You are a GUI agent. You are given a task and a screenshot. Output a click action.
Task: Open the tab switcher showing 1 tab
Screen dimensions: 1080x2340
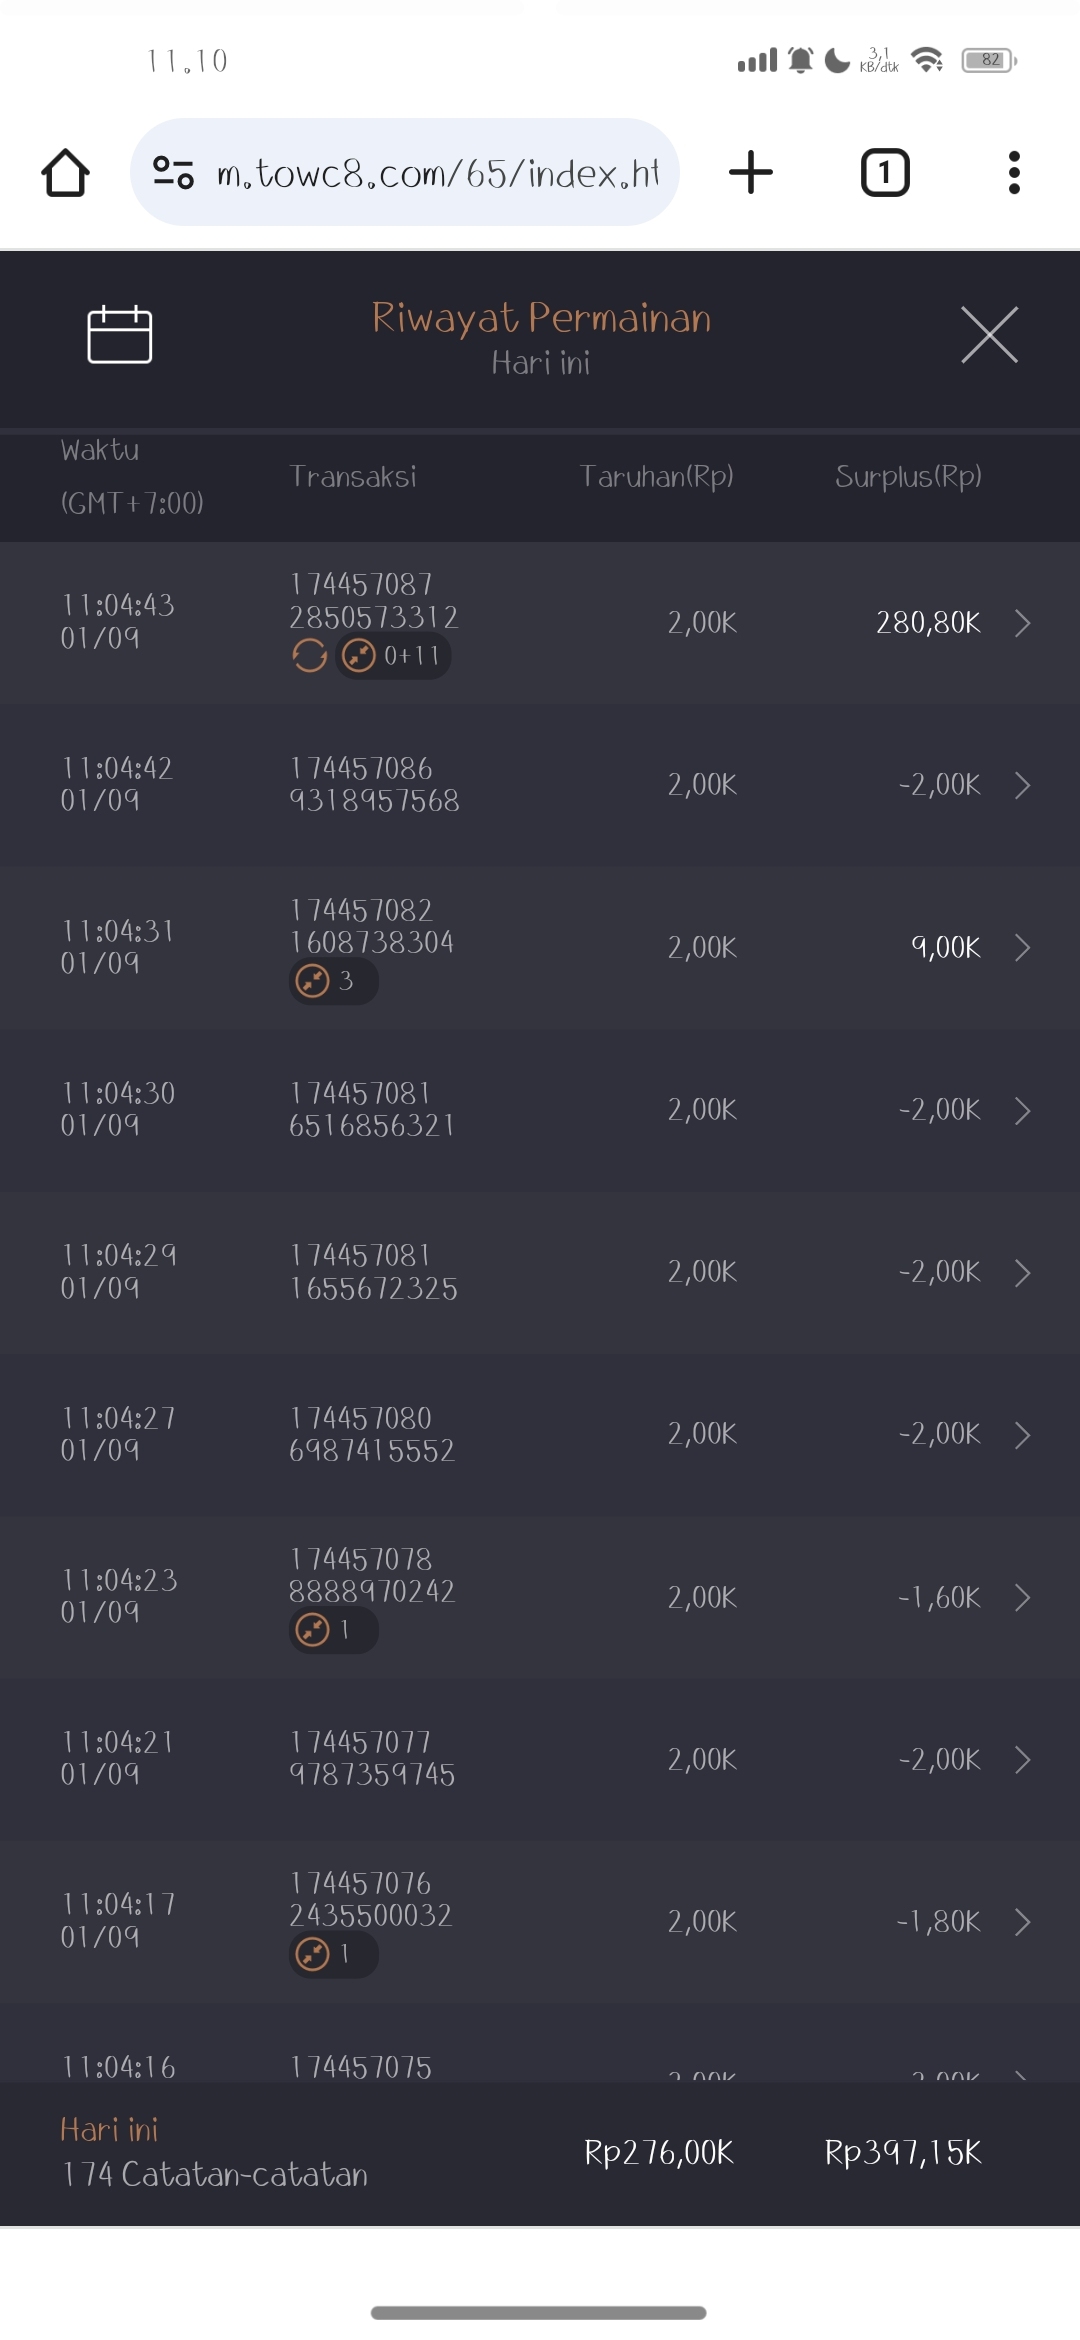coord(885,173)
